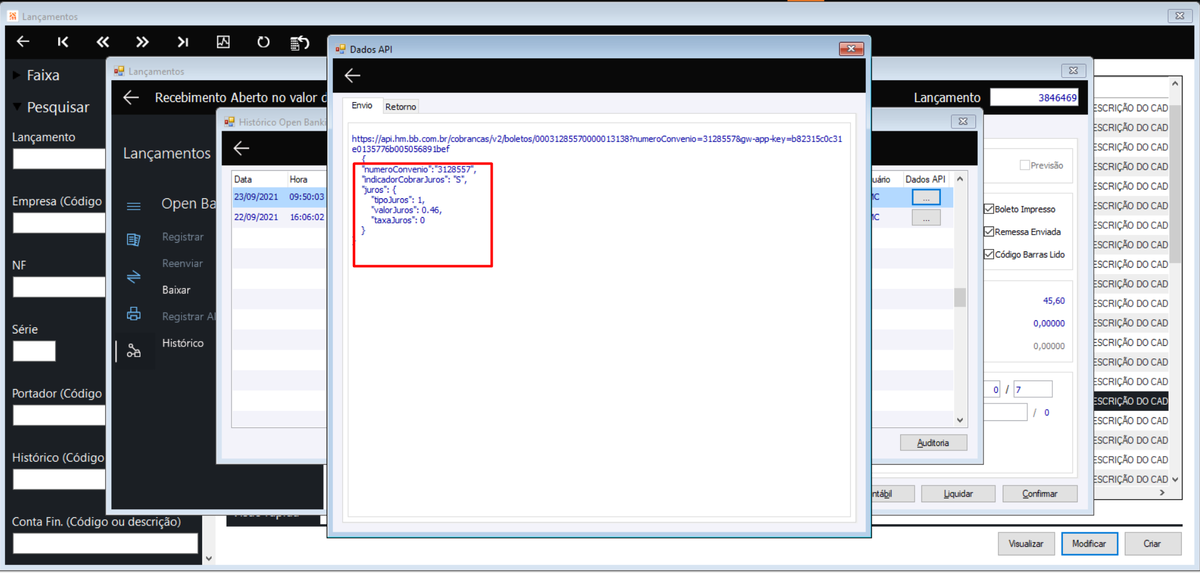The width and height of the screenshot is (1200, 573).
Task: Close the Dados API window
Action: coord(851,48)
